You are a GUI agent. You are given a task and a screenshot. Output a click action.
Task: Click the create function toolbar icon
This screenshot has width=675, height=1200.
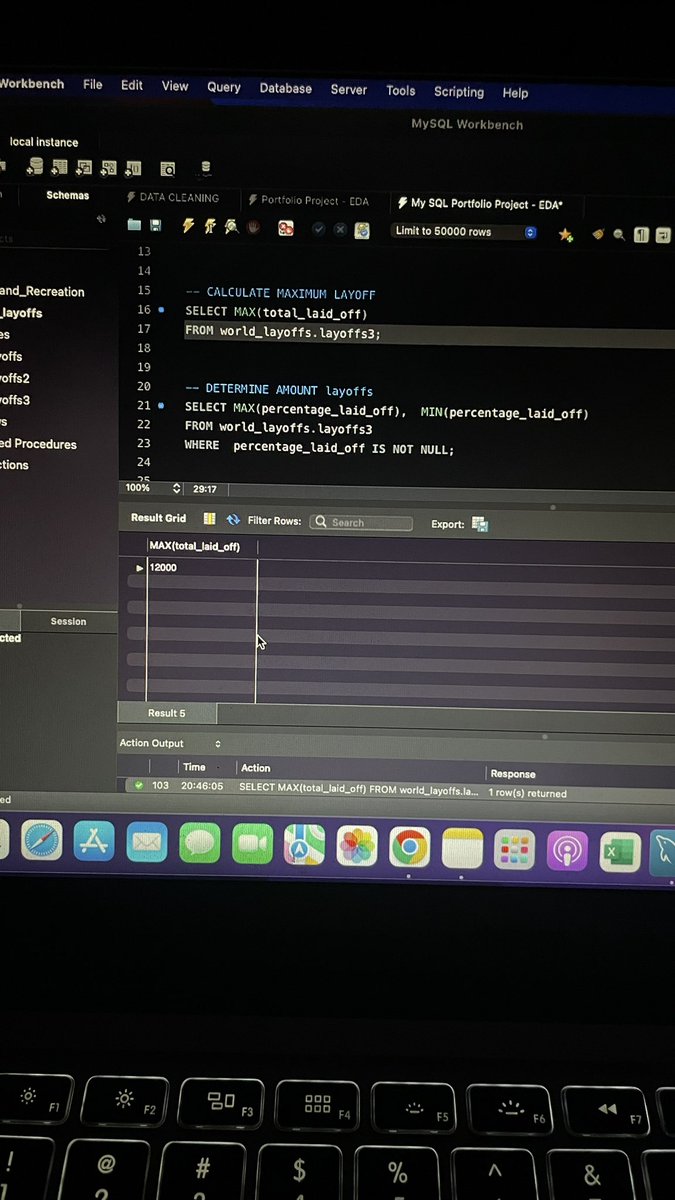133,169
